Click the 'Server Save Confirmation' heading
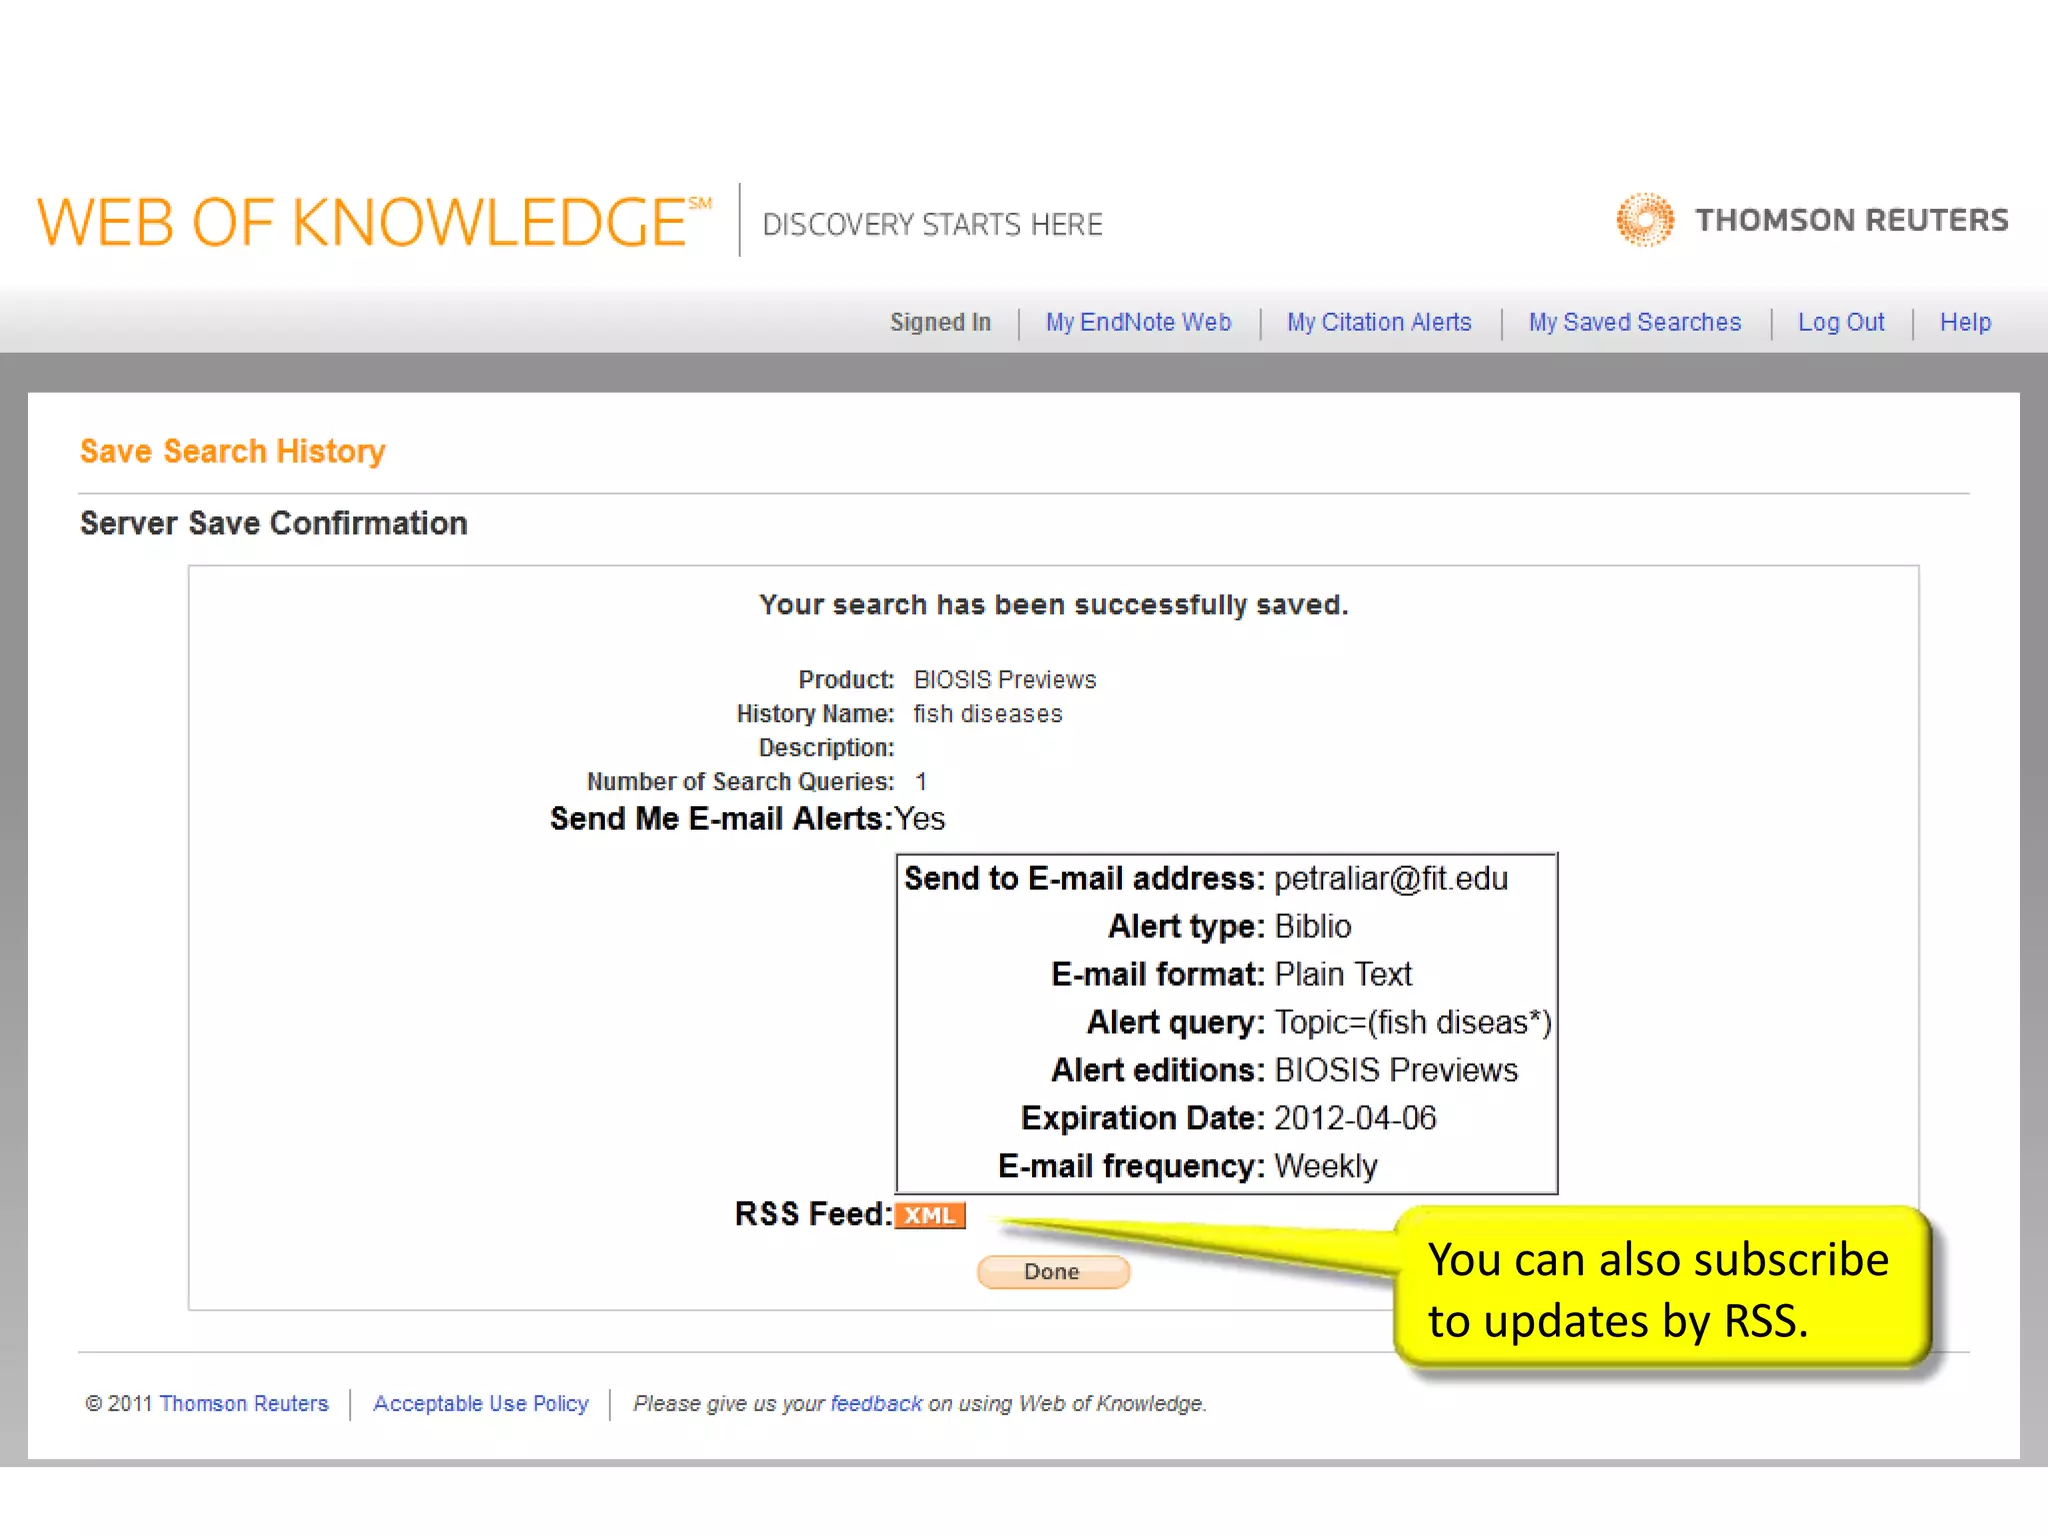Viewport: 2048px width, 1536px height. pyautogui.click(x=274, y=523)
